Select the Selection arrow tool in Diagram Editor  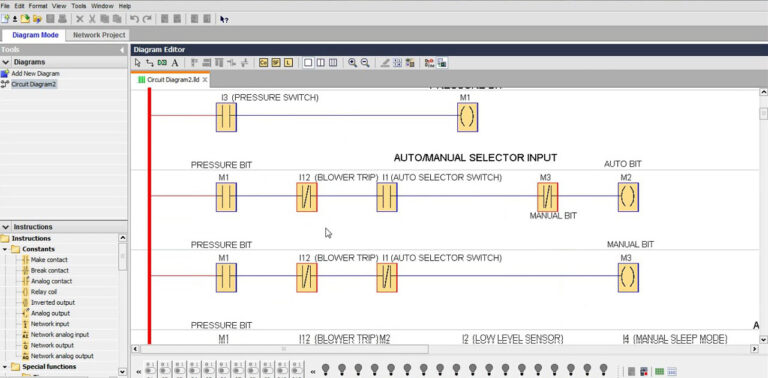138,63
